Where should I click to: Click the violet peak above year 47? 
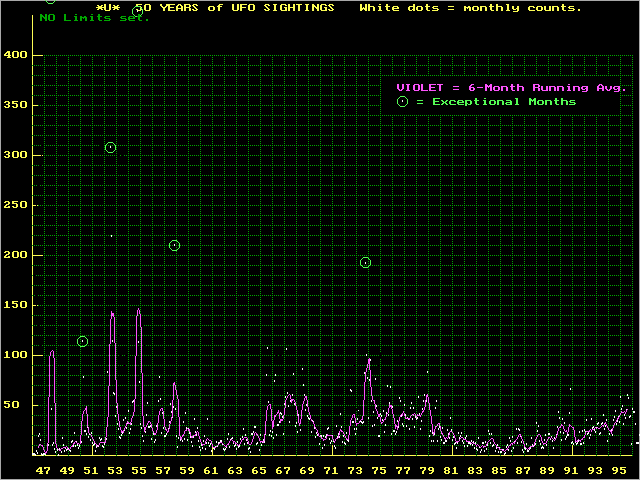pos(51,352)
